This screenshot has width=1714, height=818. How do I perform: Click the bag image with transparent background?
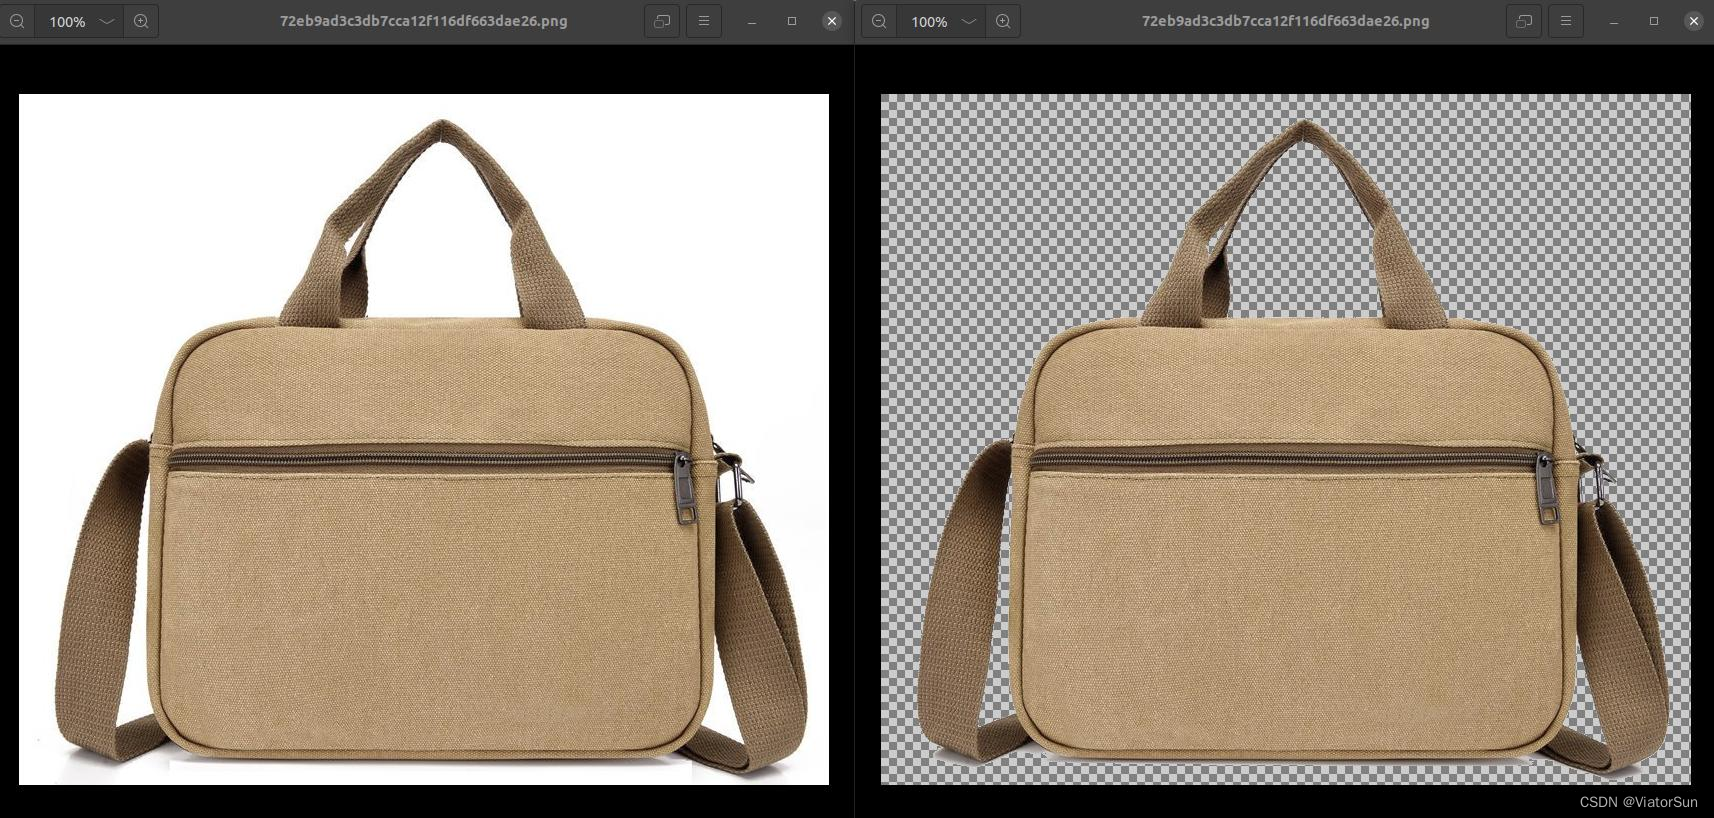click(x=1286, y=439)
